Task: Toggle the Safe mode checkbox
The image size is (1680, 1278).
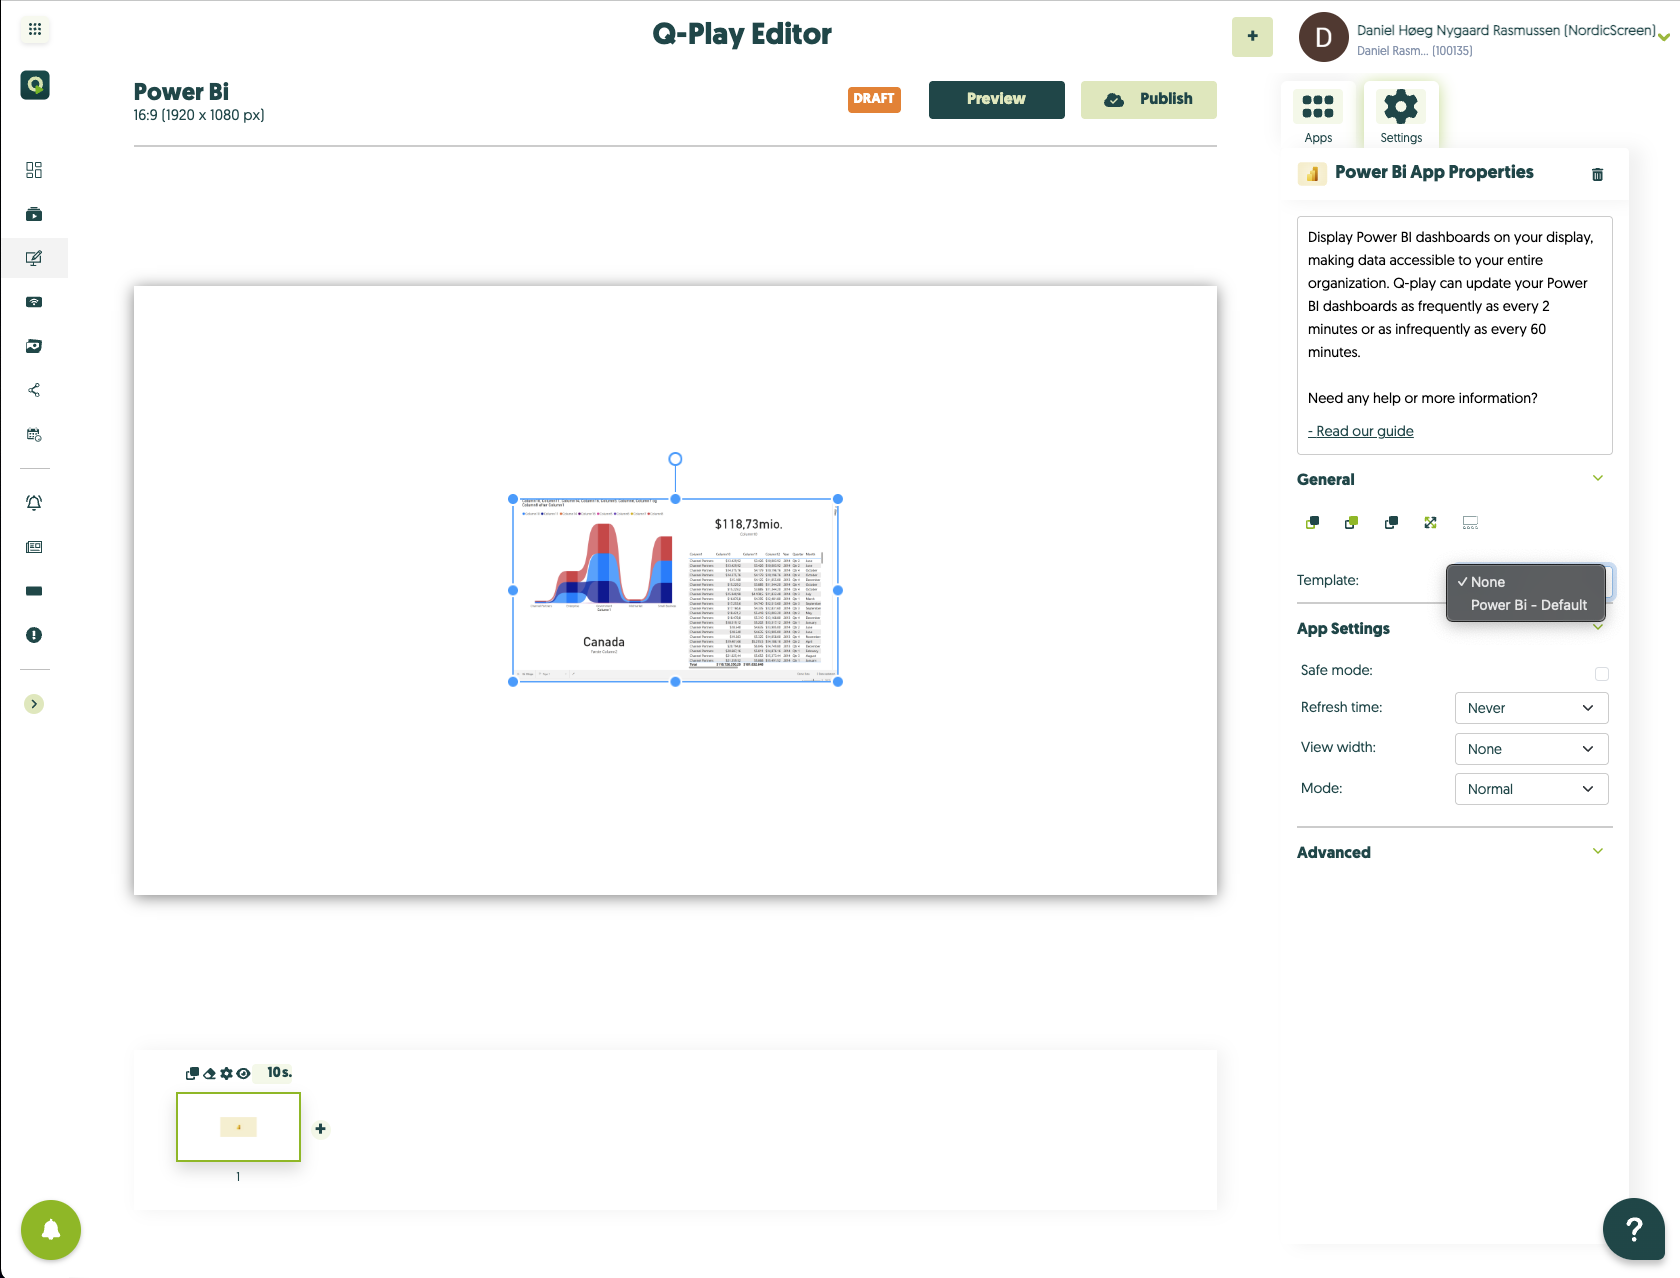Action: pyautogui.click(x=1602, y=674)
